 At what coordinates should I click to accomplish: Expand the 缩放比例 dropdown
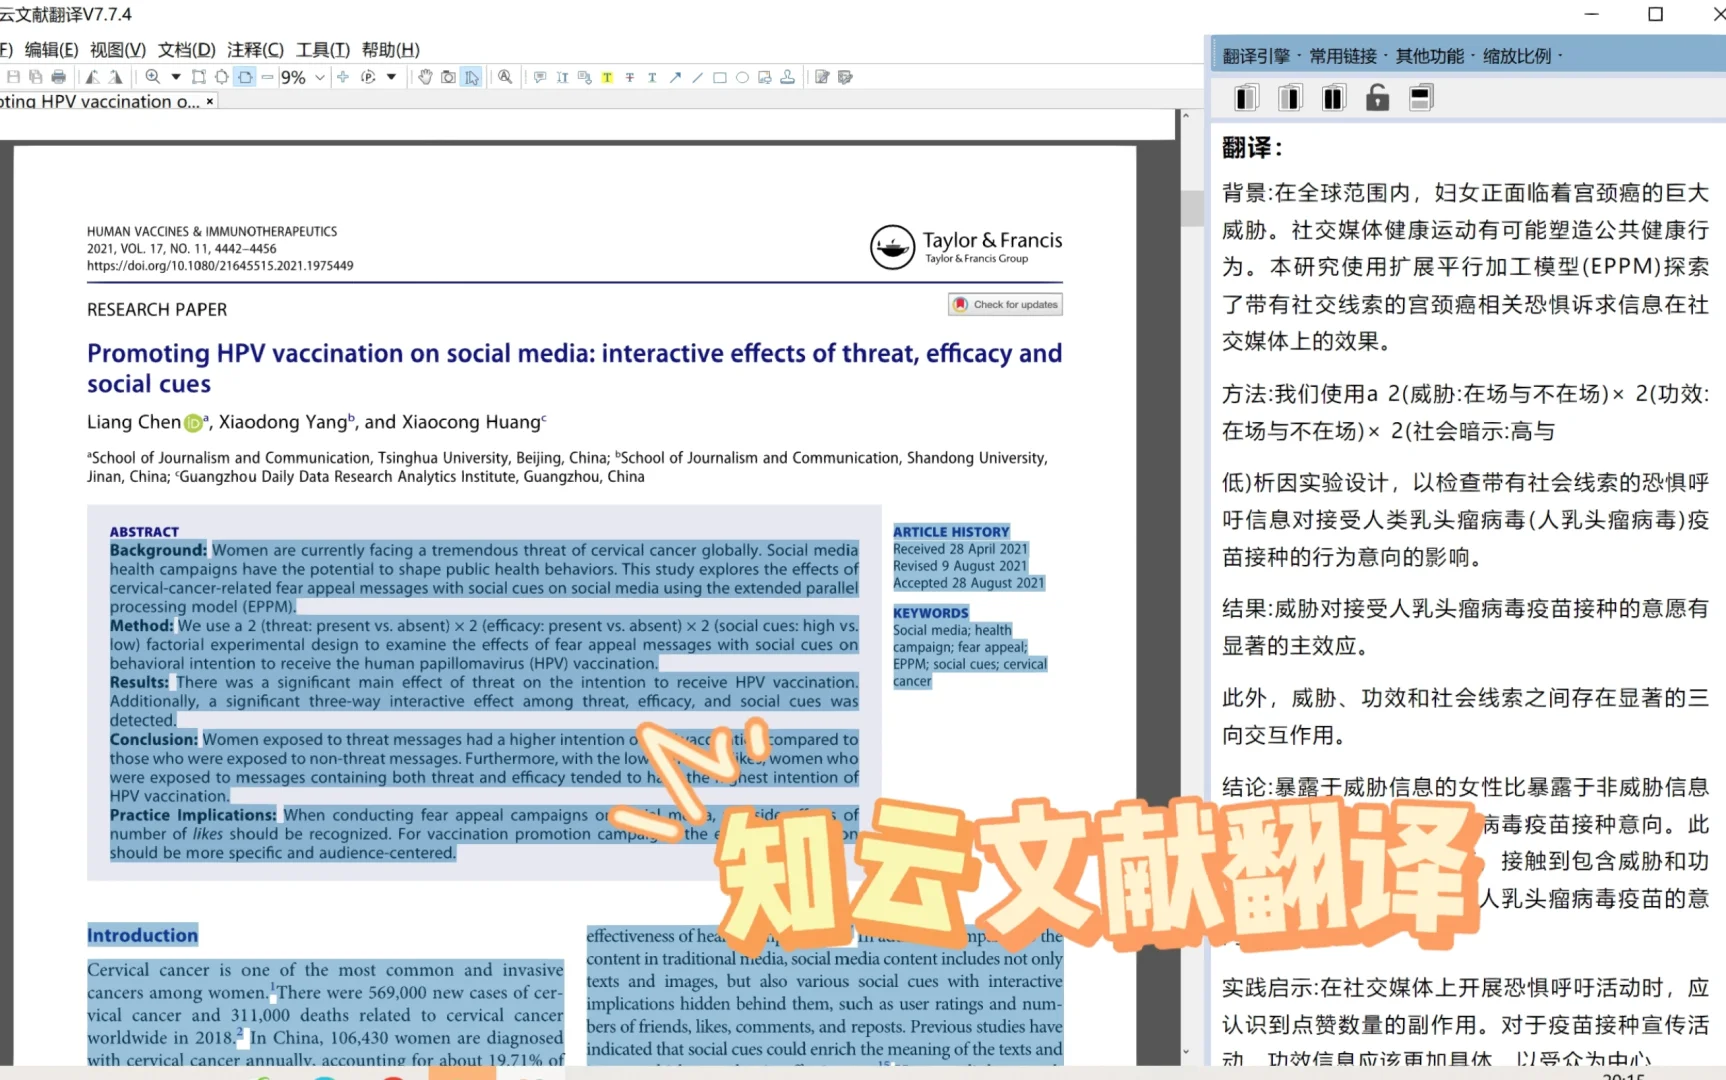click(x=1521, y=56)
